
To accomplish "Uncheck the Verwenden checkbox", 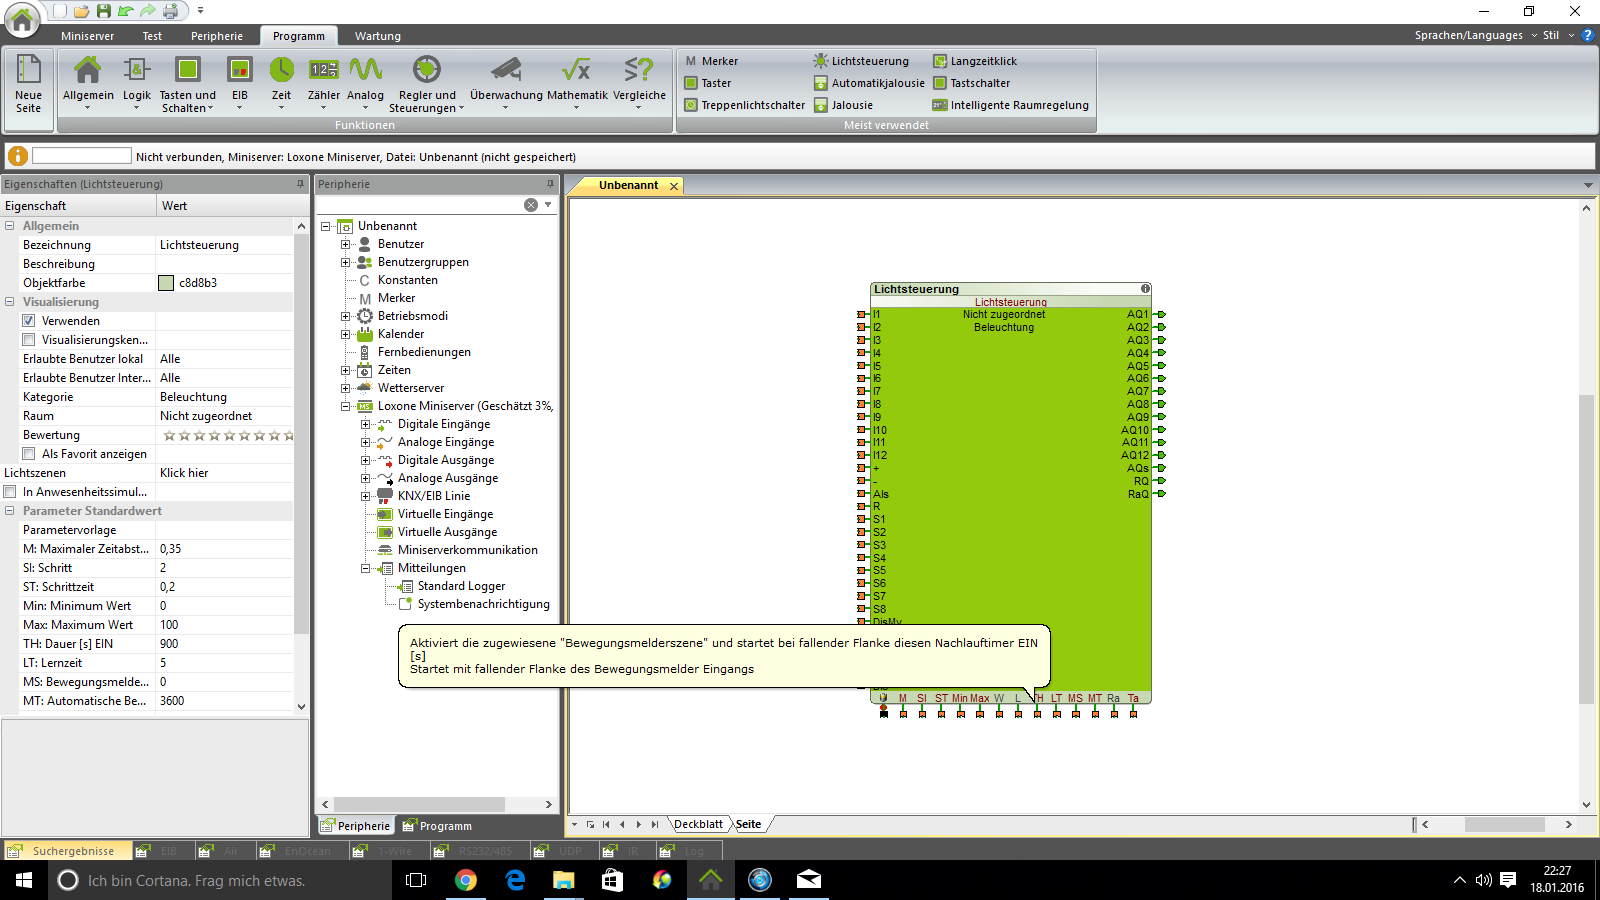I will click(29, 321).
